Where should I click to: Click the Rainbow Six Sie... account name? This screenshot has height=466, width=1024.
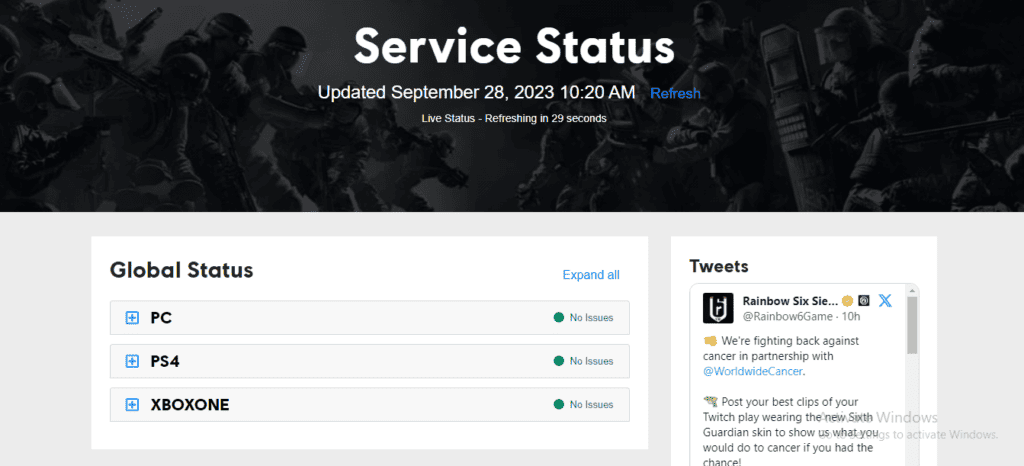pyautogui.click(x=790, y=301)
